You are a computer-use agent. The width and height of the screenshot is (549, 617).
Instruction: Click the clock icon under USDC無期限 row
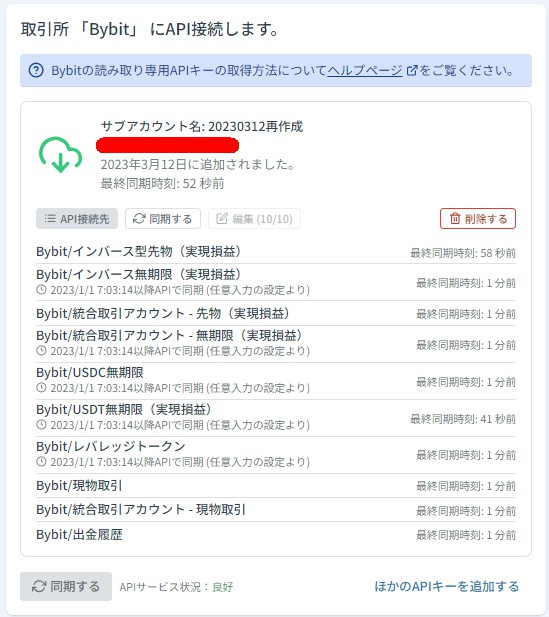pos(41,388)
